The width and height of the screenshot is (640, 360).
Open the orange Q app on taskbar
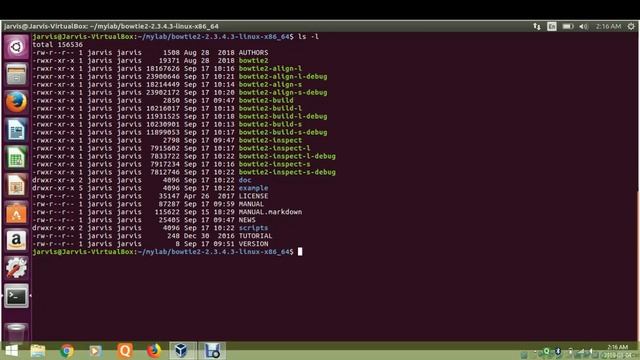(x=125, y=351)
